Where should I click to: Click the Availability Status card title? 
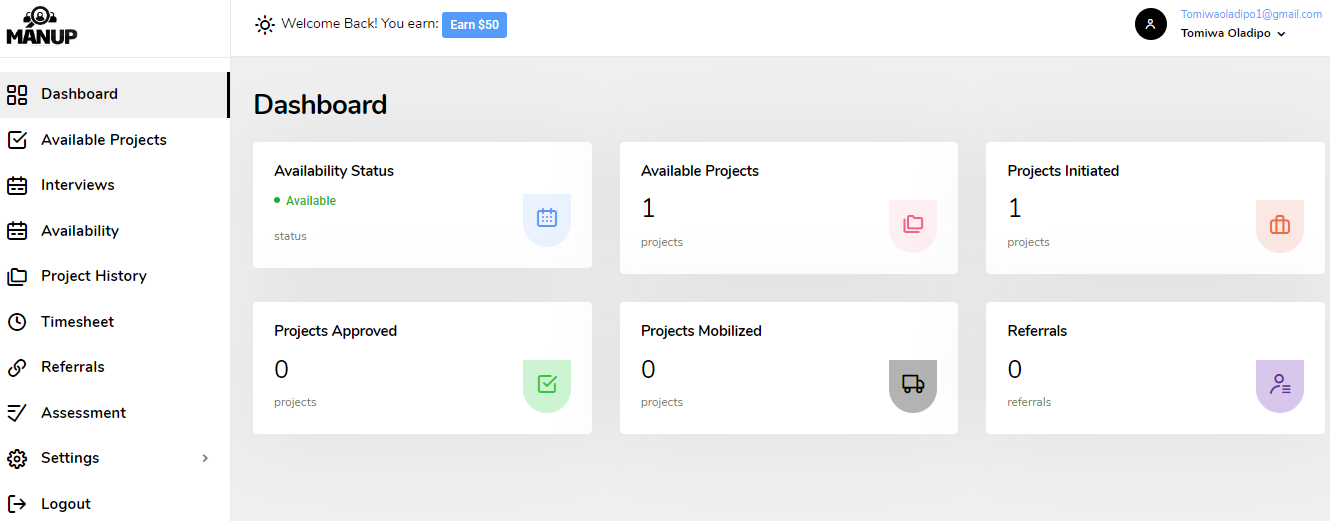tap(334, 171)
